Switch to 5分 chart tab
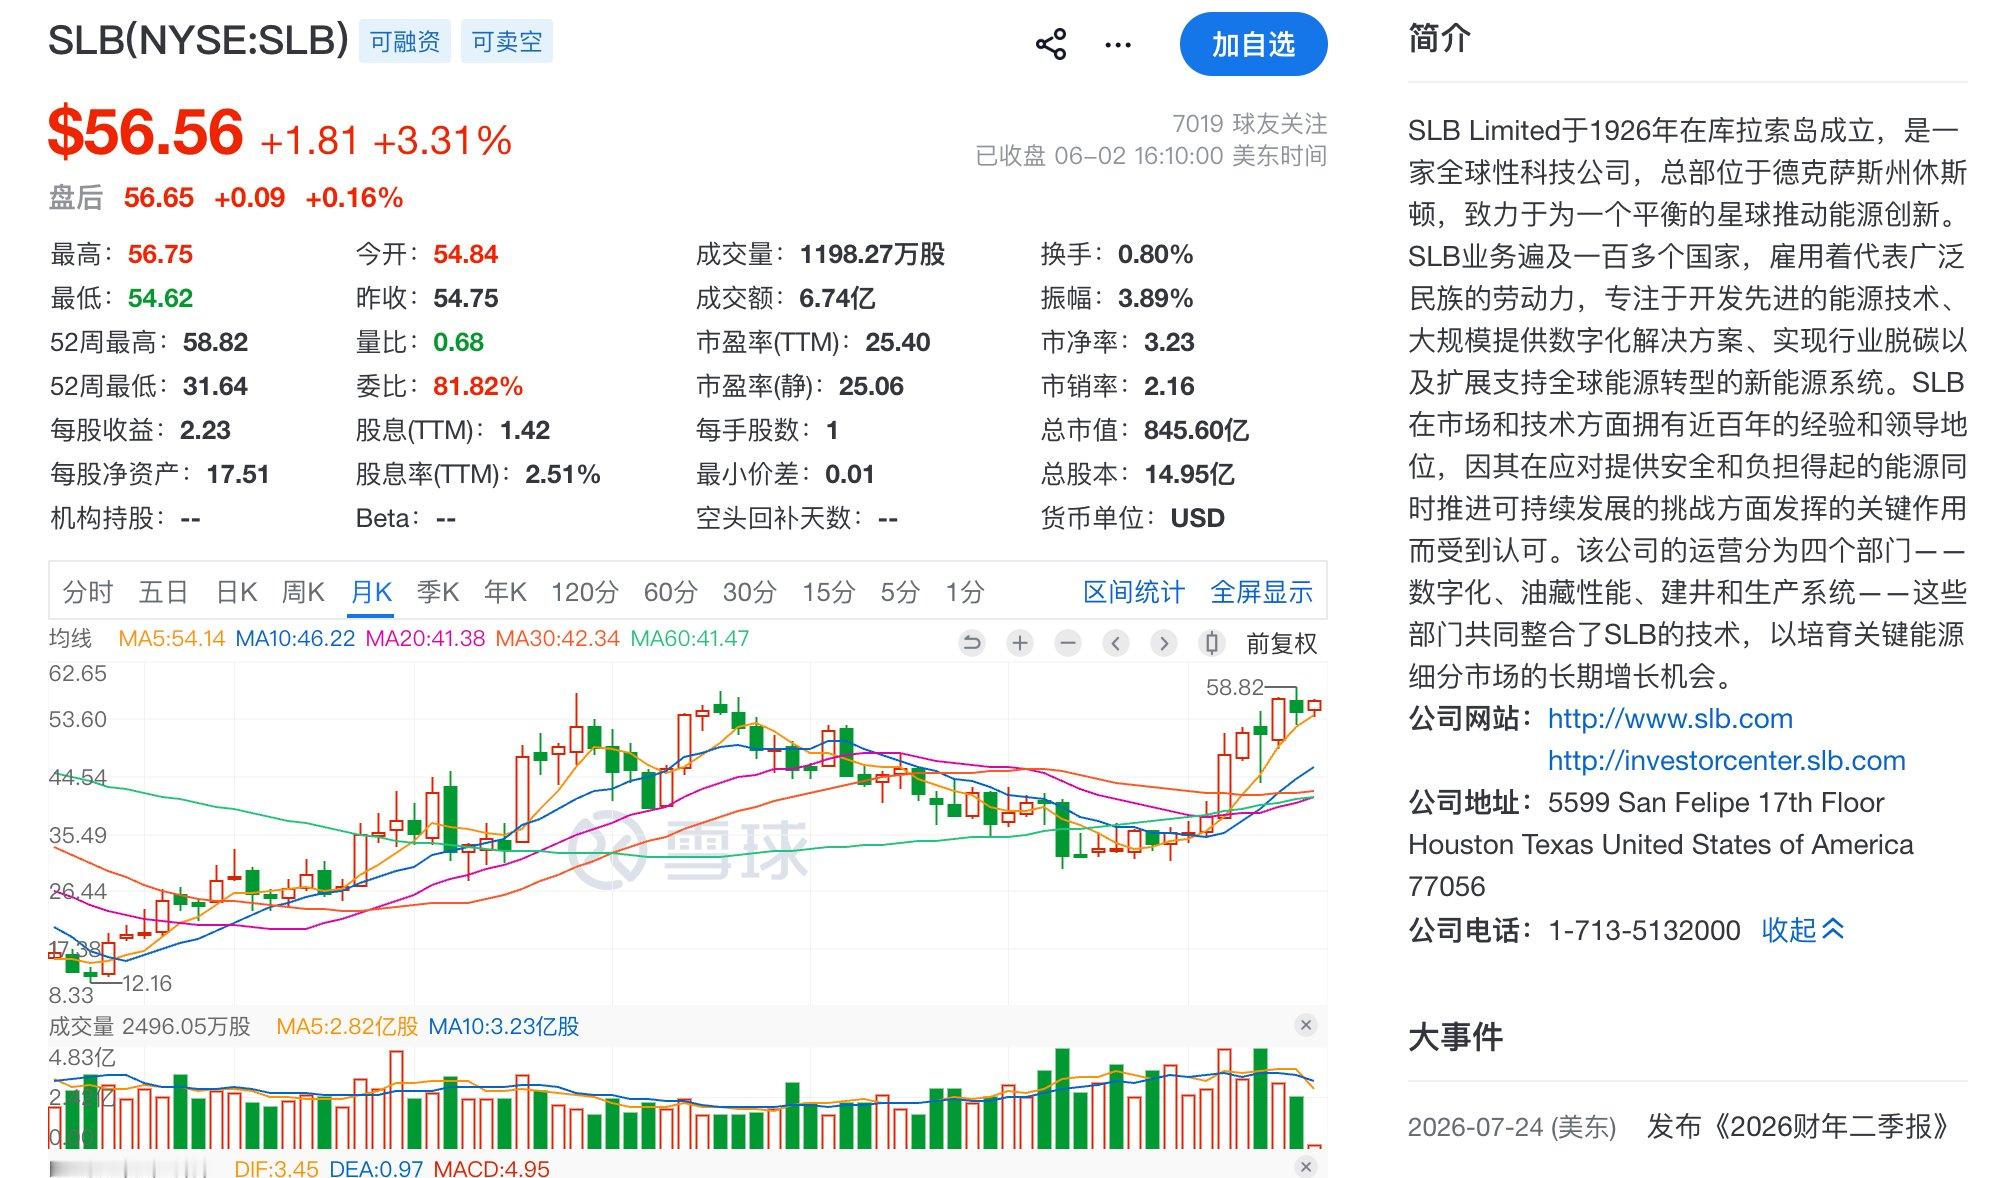The height and width of the screenshot is (1178, 2006). pos(900,592)
